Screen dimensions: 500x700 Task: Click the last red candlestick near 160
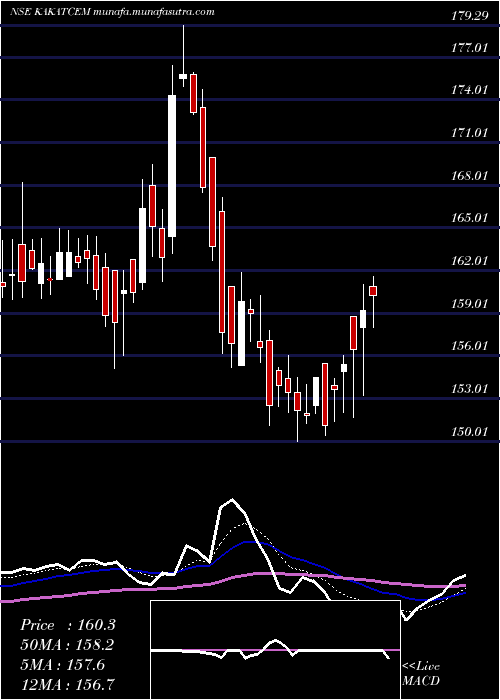point(373,291)
